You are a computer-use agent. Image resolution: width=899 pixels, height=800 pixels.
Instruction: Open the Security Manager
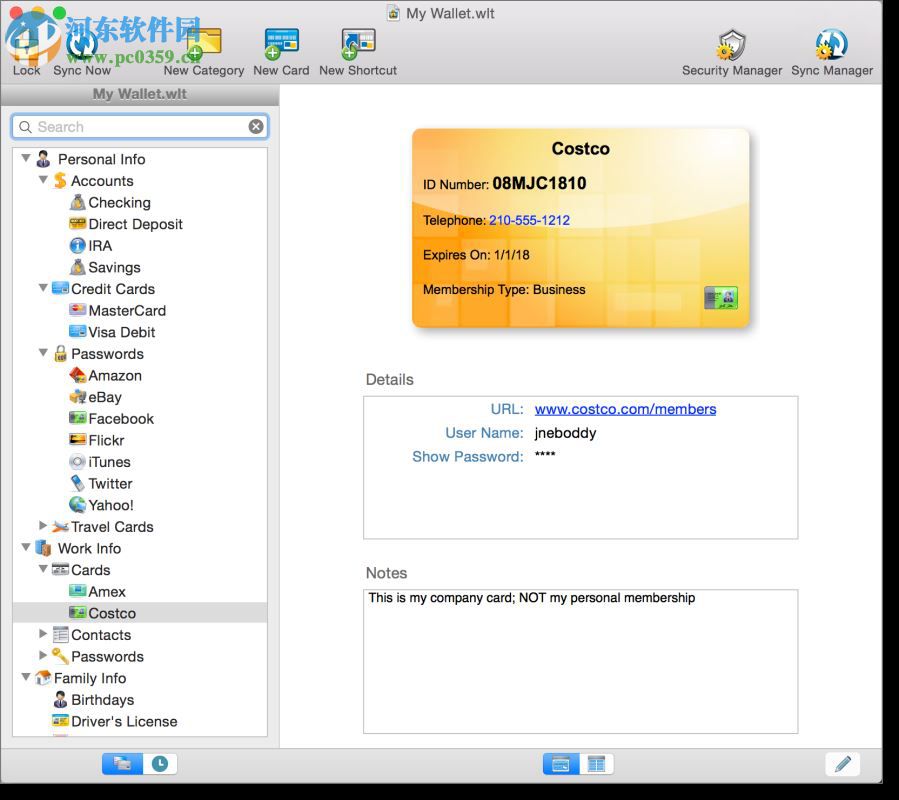click(732, 40)
